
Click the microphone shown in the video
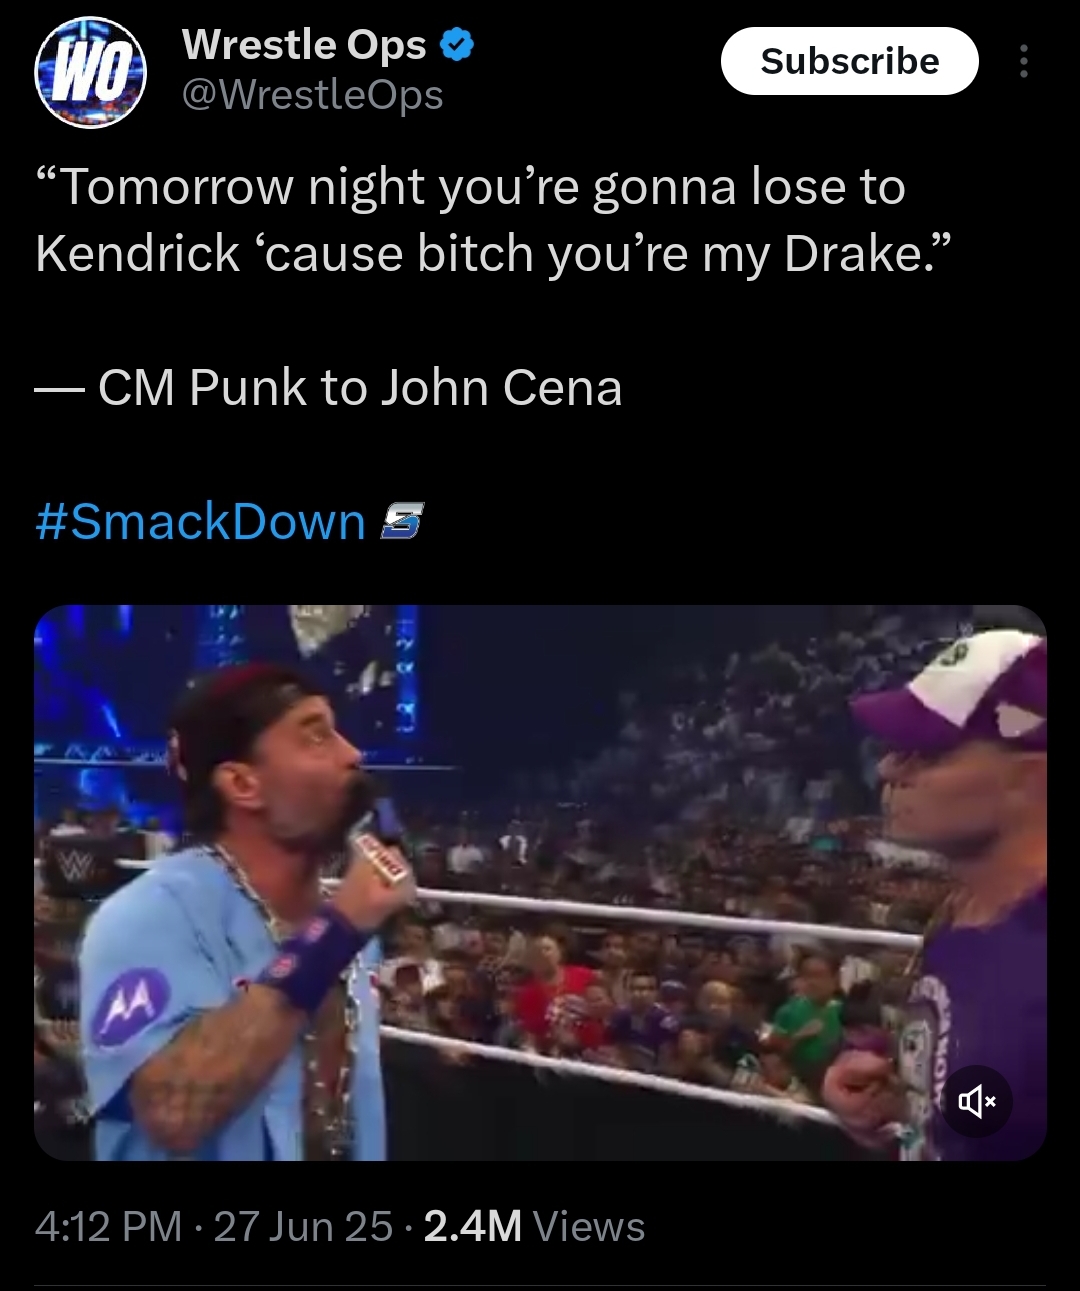383,855
